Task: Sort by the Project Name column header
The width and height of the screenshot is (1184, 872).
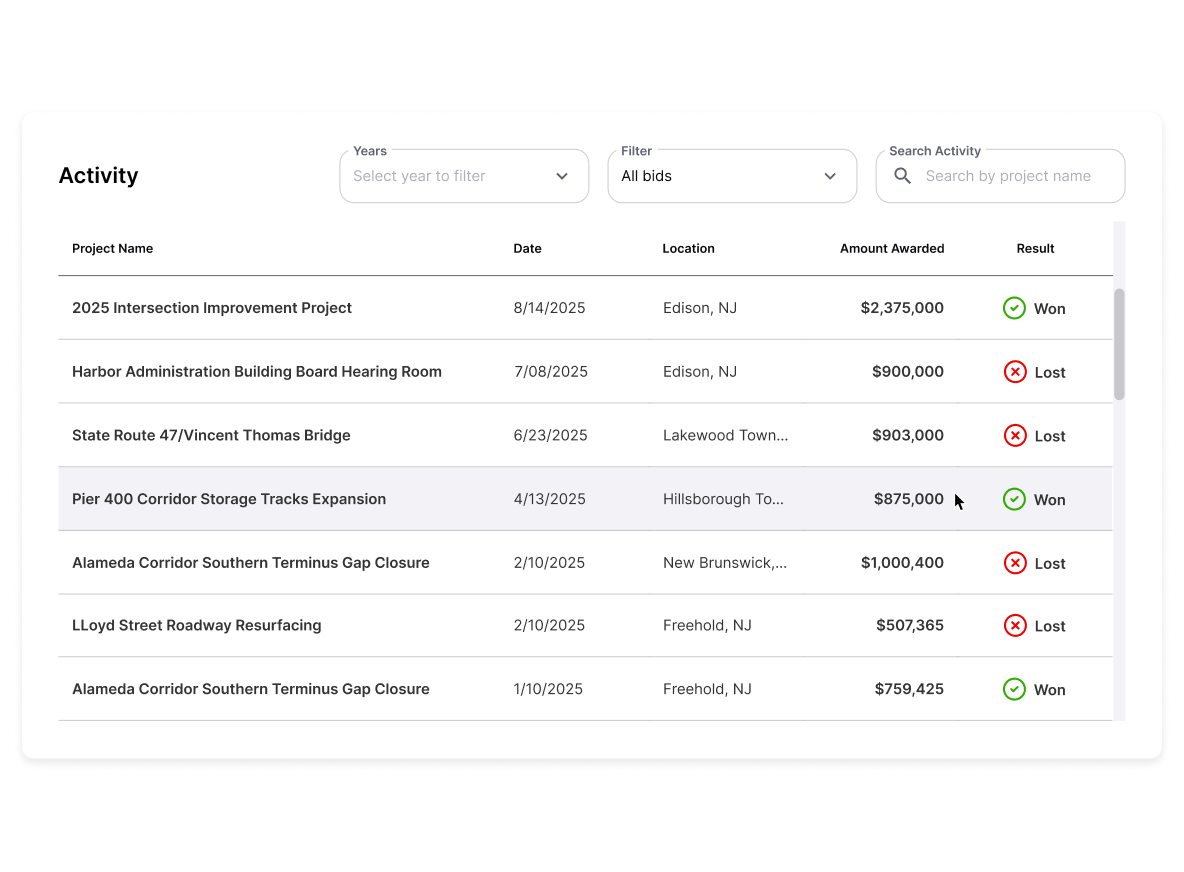Action: 112,248
